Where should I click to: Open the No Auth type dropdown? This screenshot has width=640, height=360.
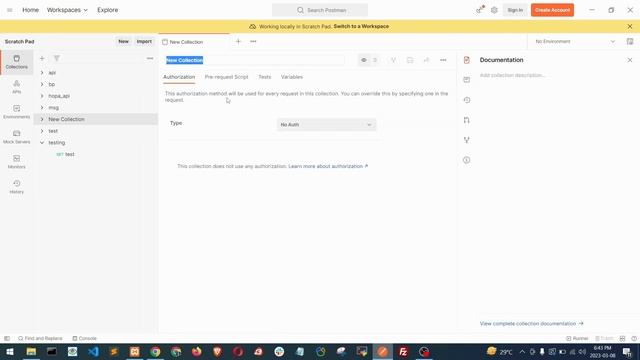(326, 124)
